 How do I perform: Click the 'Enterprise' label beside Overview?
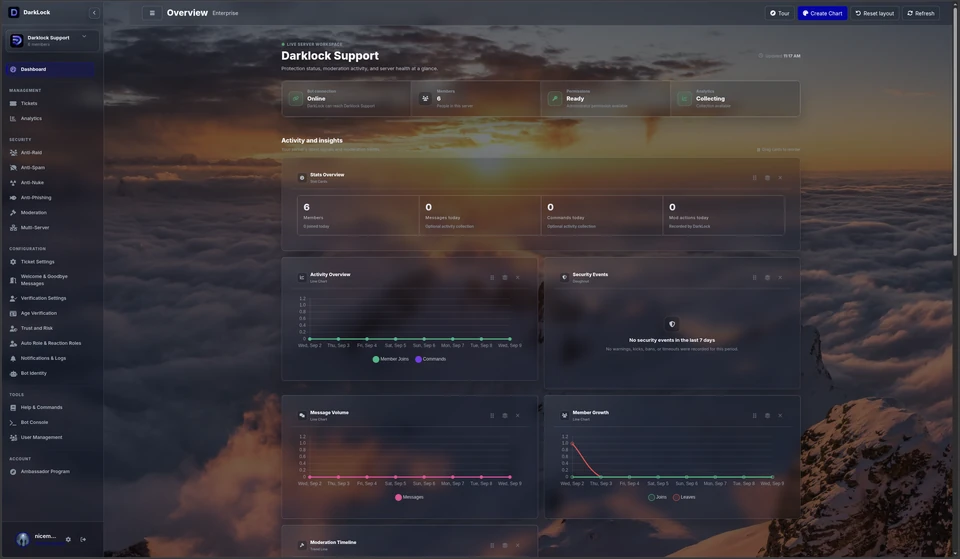tap(225, 13)
